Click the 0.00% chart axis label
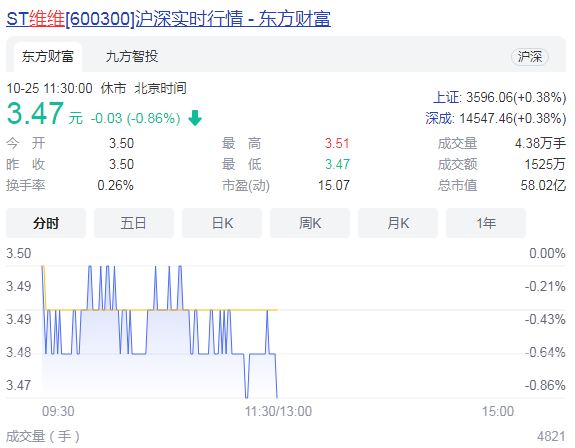 click(x=547, y=253)
